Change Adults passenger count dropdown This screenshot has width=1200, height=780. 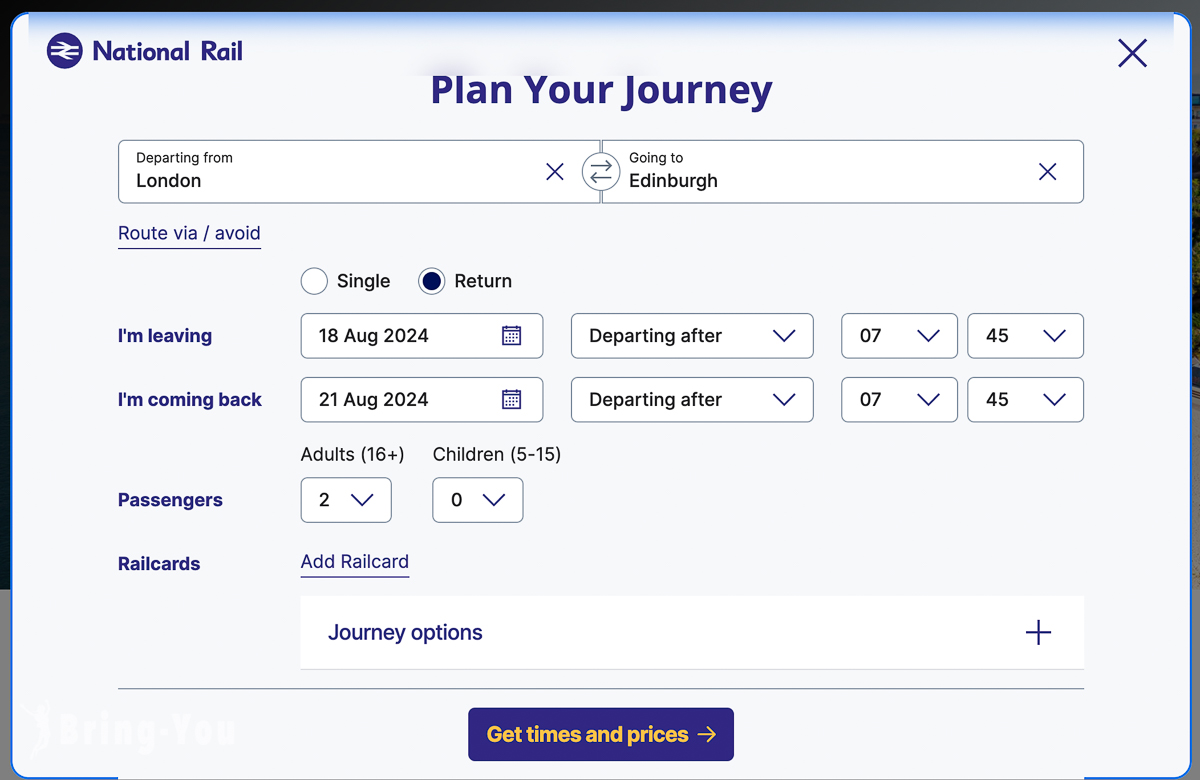pos(346,500)
